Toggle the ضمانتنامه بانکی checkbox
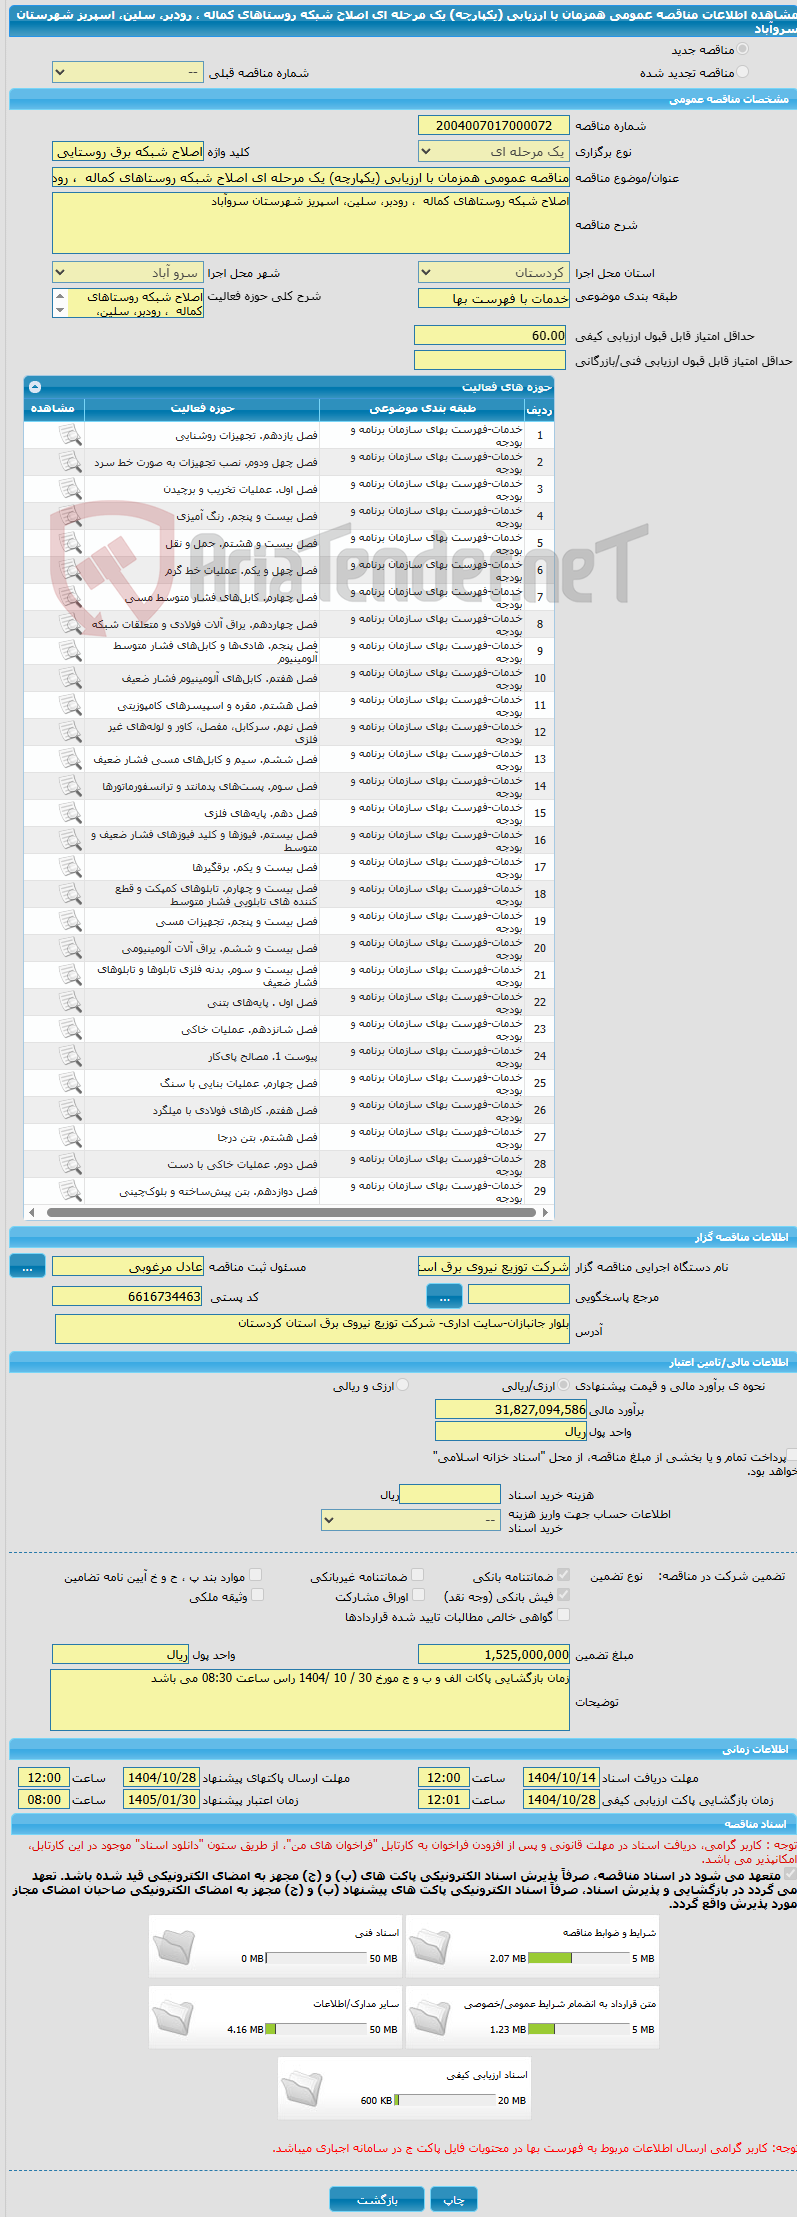The width and height of the screenshot is (797, 2217). [563, 1575]
